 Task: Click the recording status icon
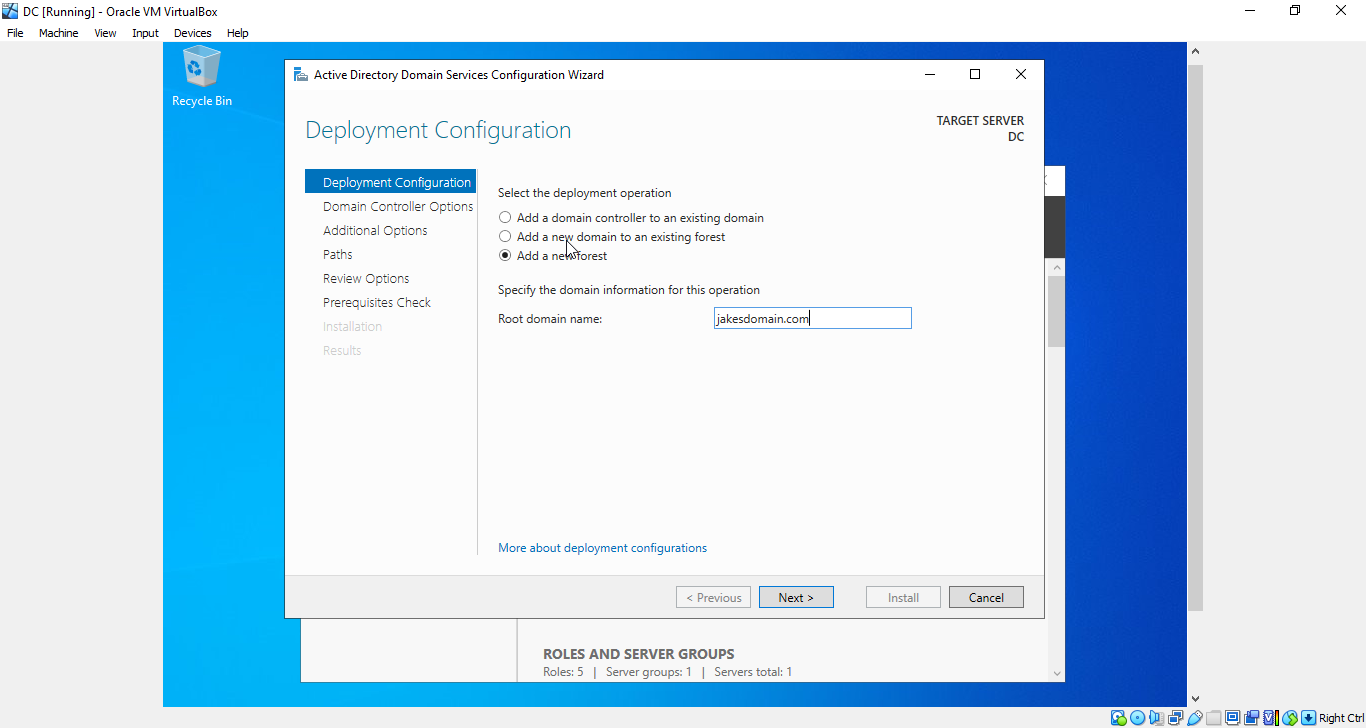(x=1249, y=717)
